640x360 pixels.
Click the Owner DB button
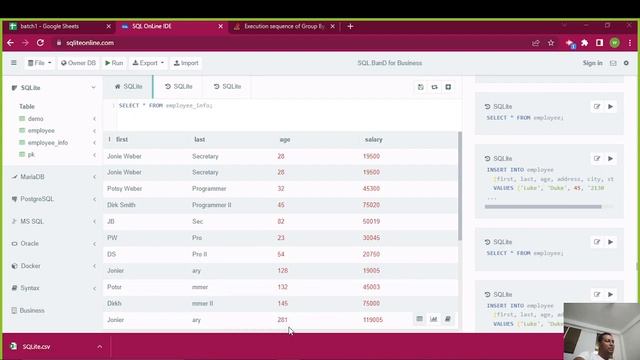[78, 63]
